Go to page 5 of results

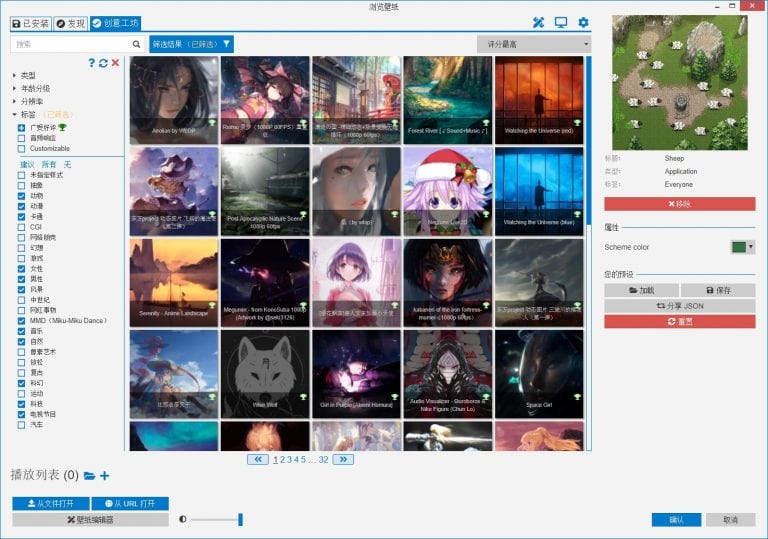[x=303, y=460]
